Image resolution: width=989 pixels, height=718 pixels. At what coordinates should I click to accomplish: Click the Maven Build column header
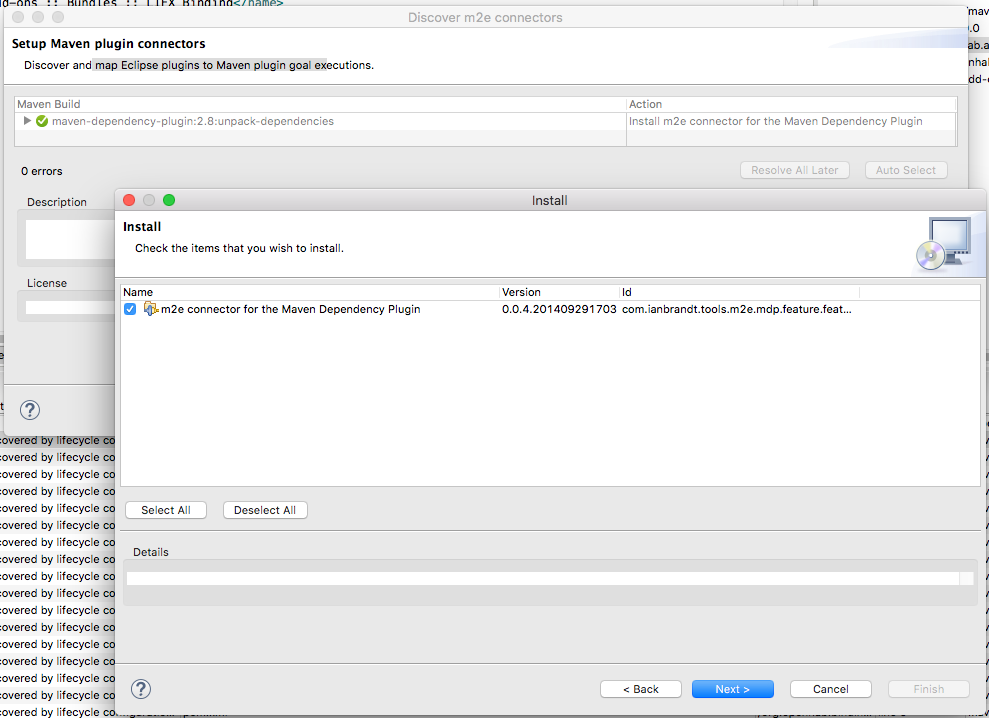[x=320, y=104]
